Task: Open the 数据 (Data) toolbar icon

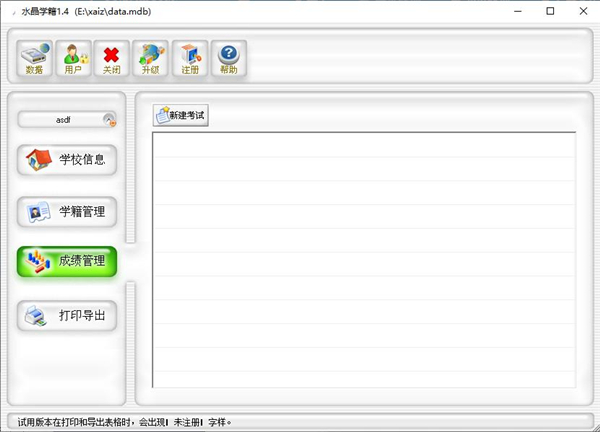Action: click(x=34, y=59)
